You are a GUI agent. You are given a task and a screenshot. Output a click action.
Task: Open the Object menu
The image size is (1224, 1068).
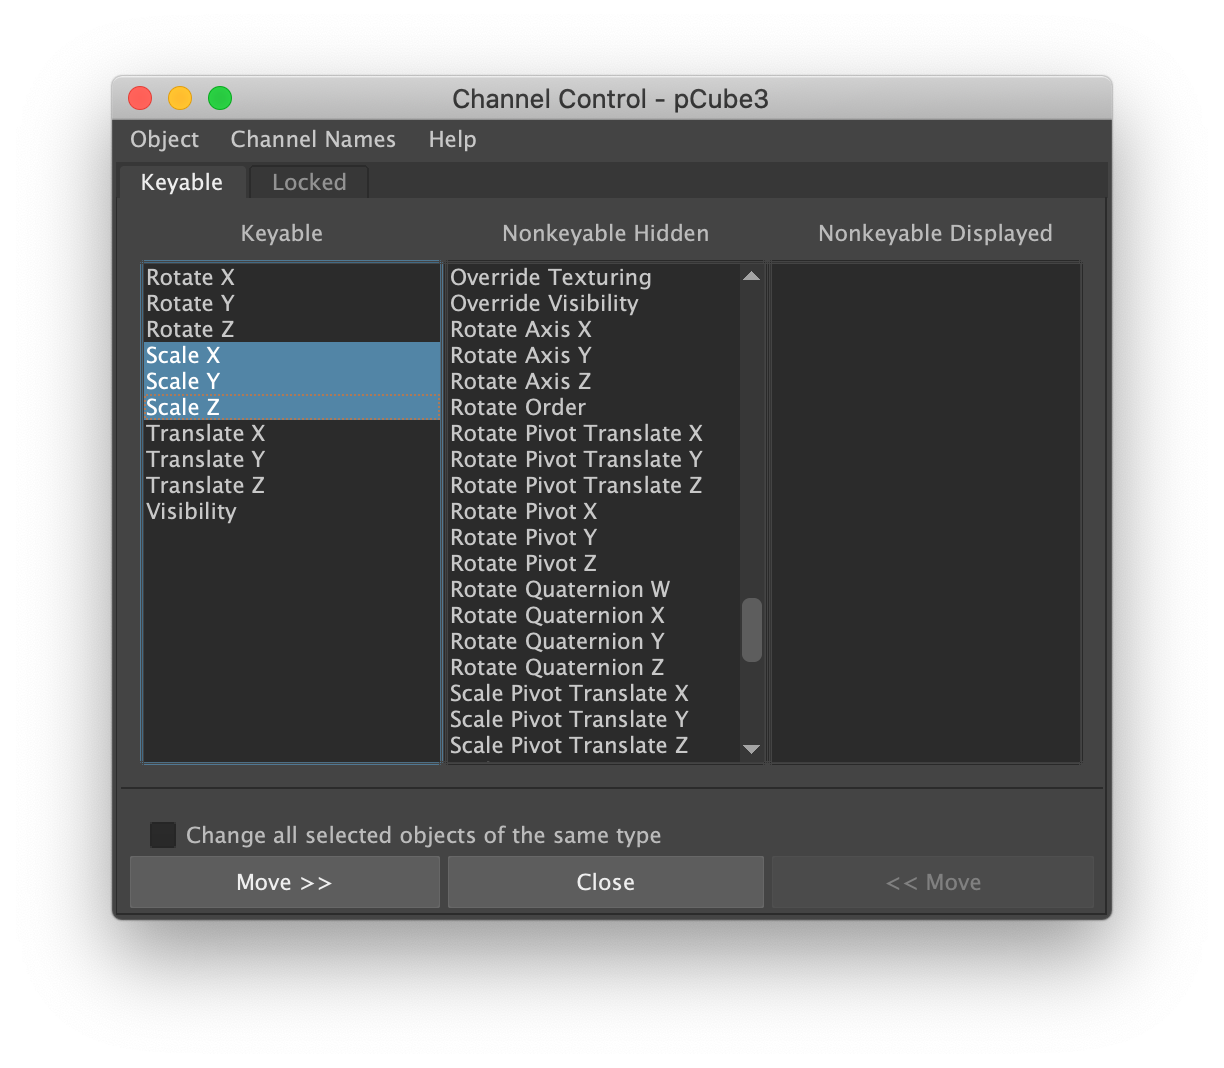point(164,140)
